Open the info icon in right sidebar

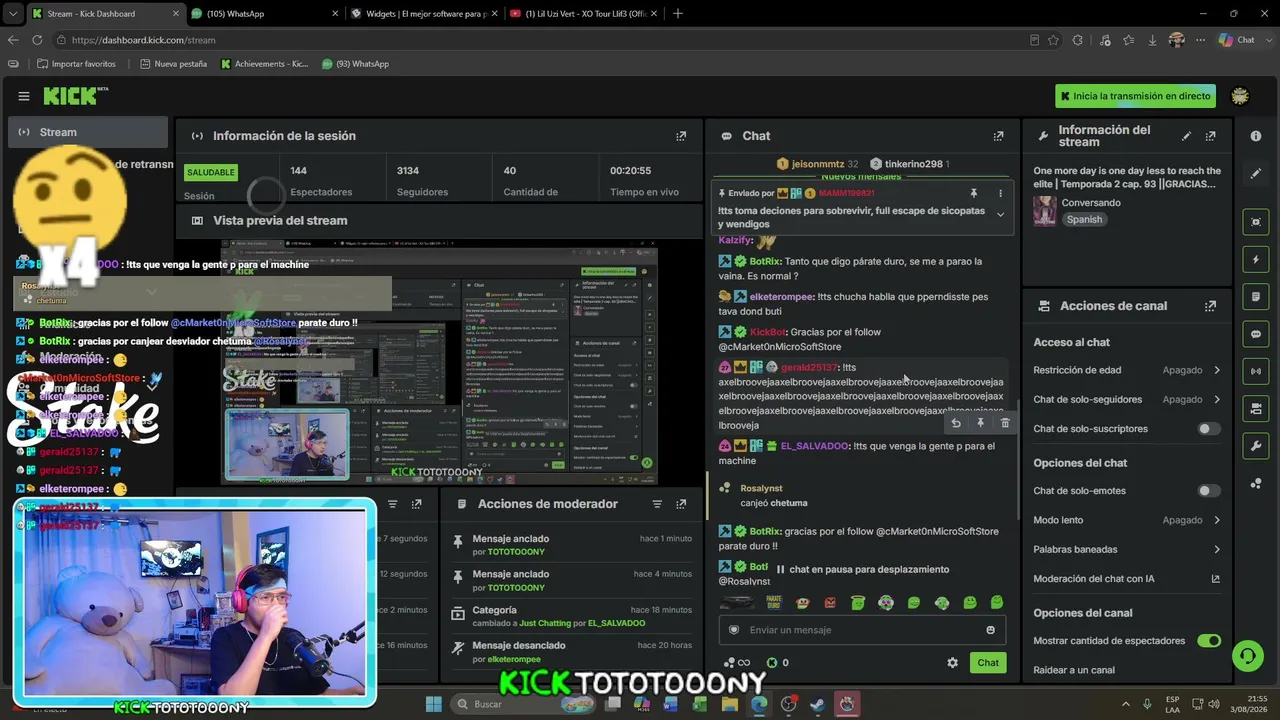click(1256, 136)
